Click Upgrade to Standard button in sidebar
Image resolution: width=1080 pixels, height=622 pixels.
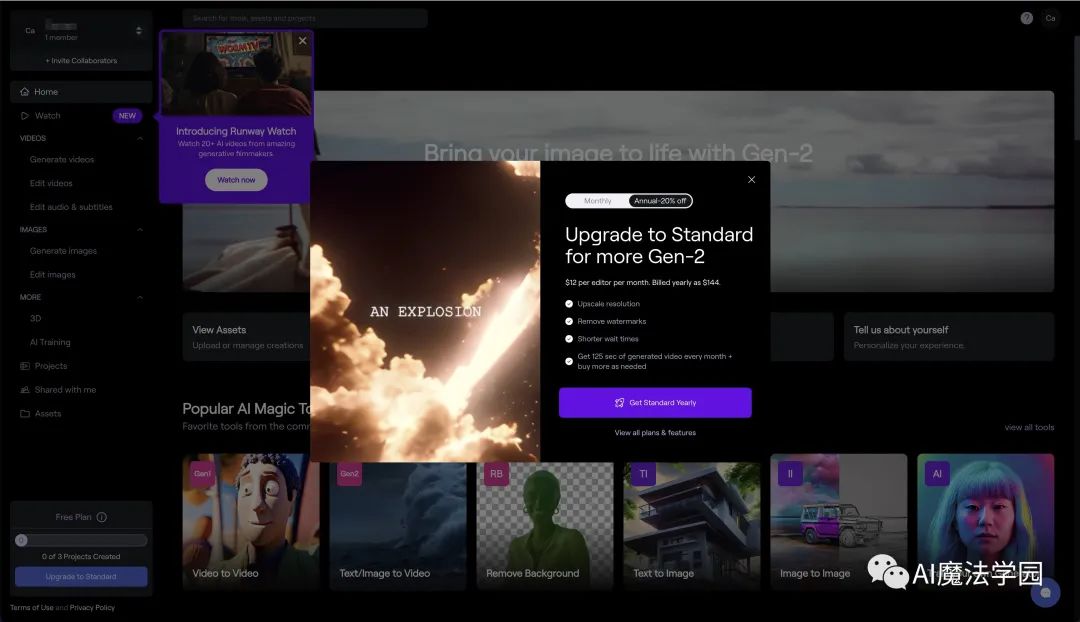pyautogui.click(x=81, y=577)
